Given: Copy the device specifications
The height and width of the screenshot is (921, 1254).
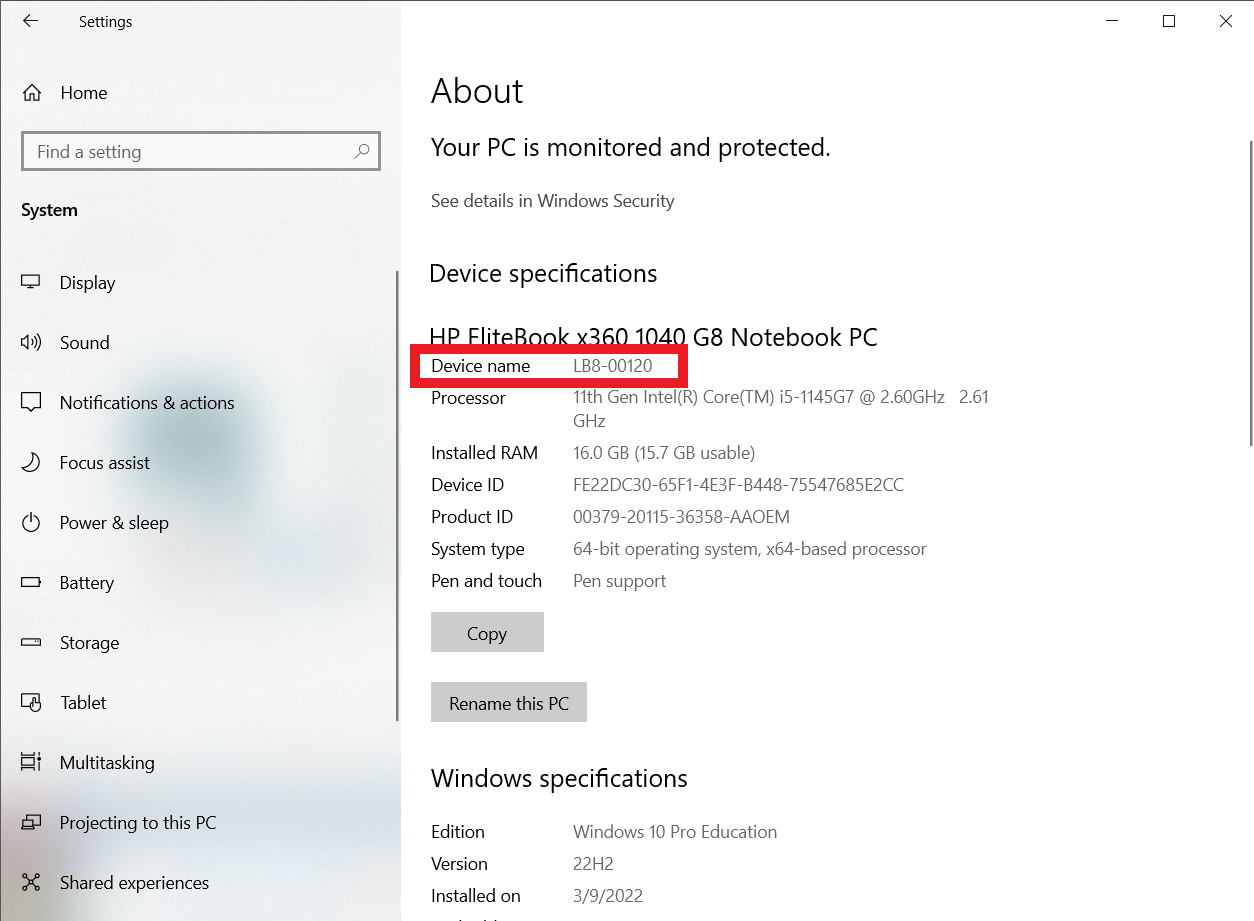Looking at the screenshot, I should click(x=487, y=632).
